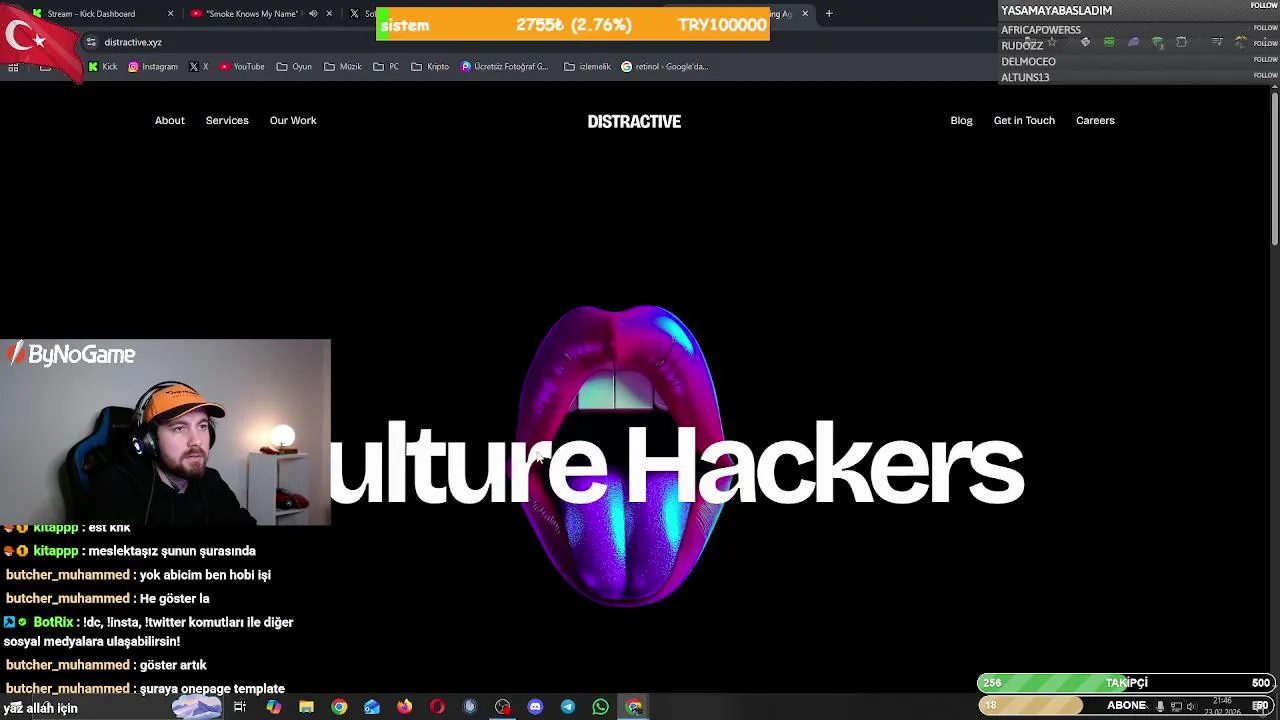Mute the YouTube tab speaker icon

[x=313, y=14]
